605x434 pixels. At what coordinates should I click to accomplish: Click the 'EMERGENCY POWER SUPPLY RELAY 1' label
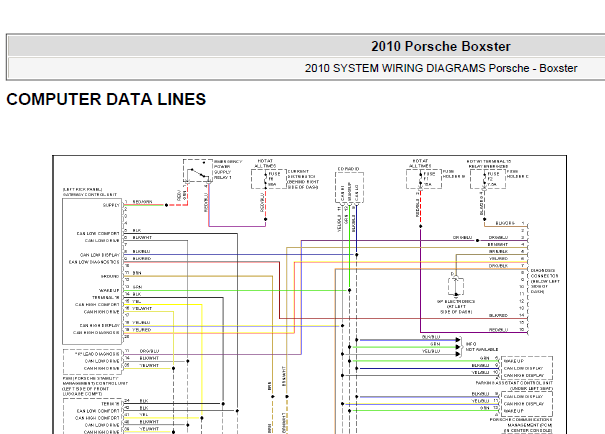tap(227, 169)
